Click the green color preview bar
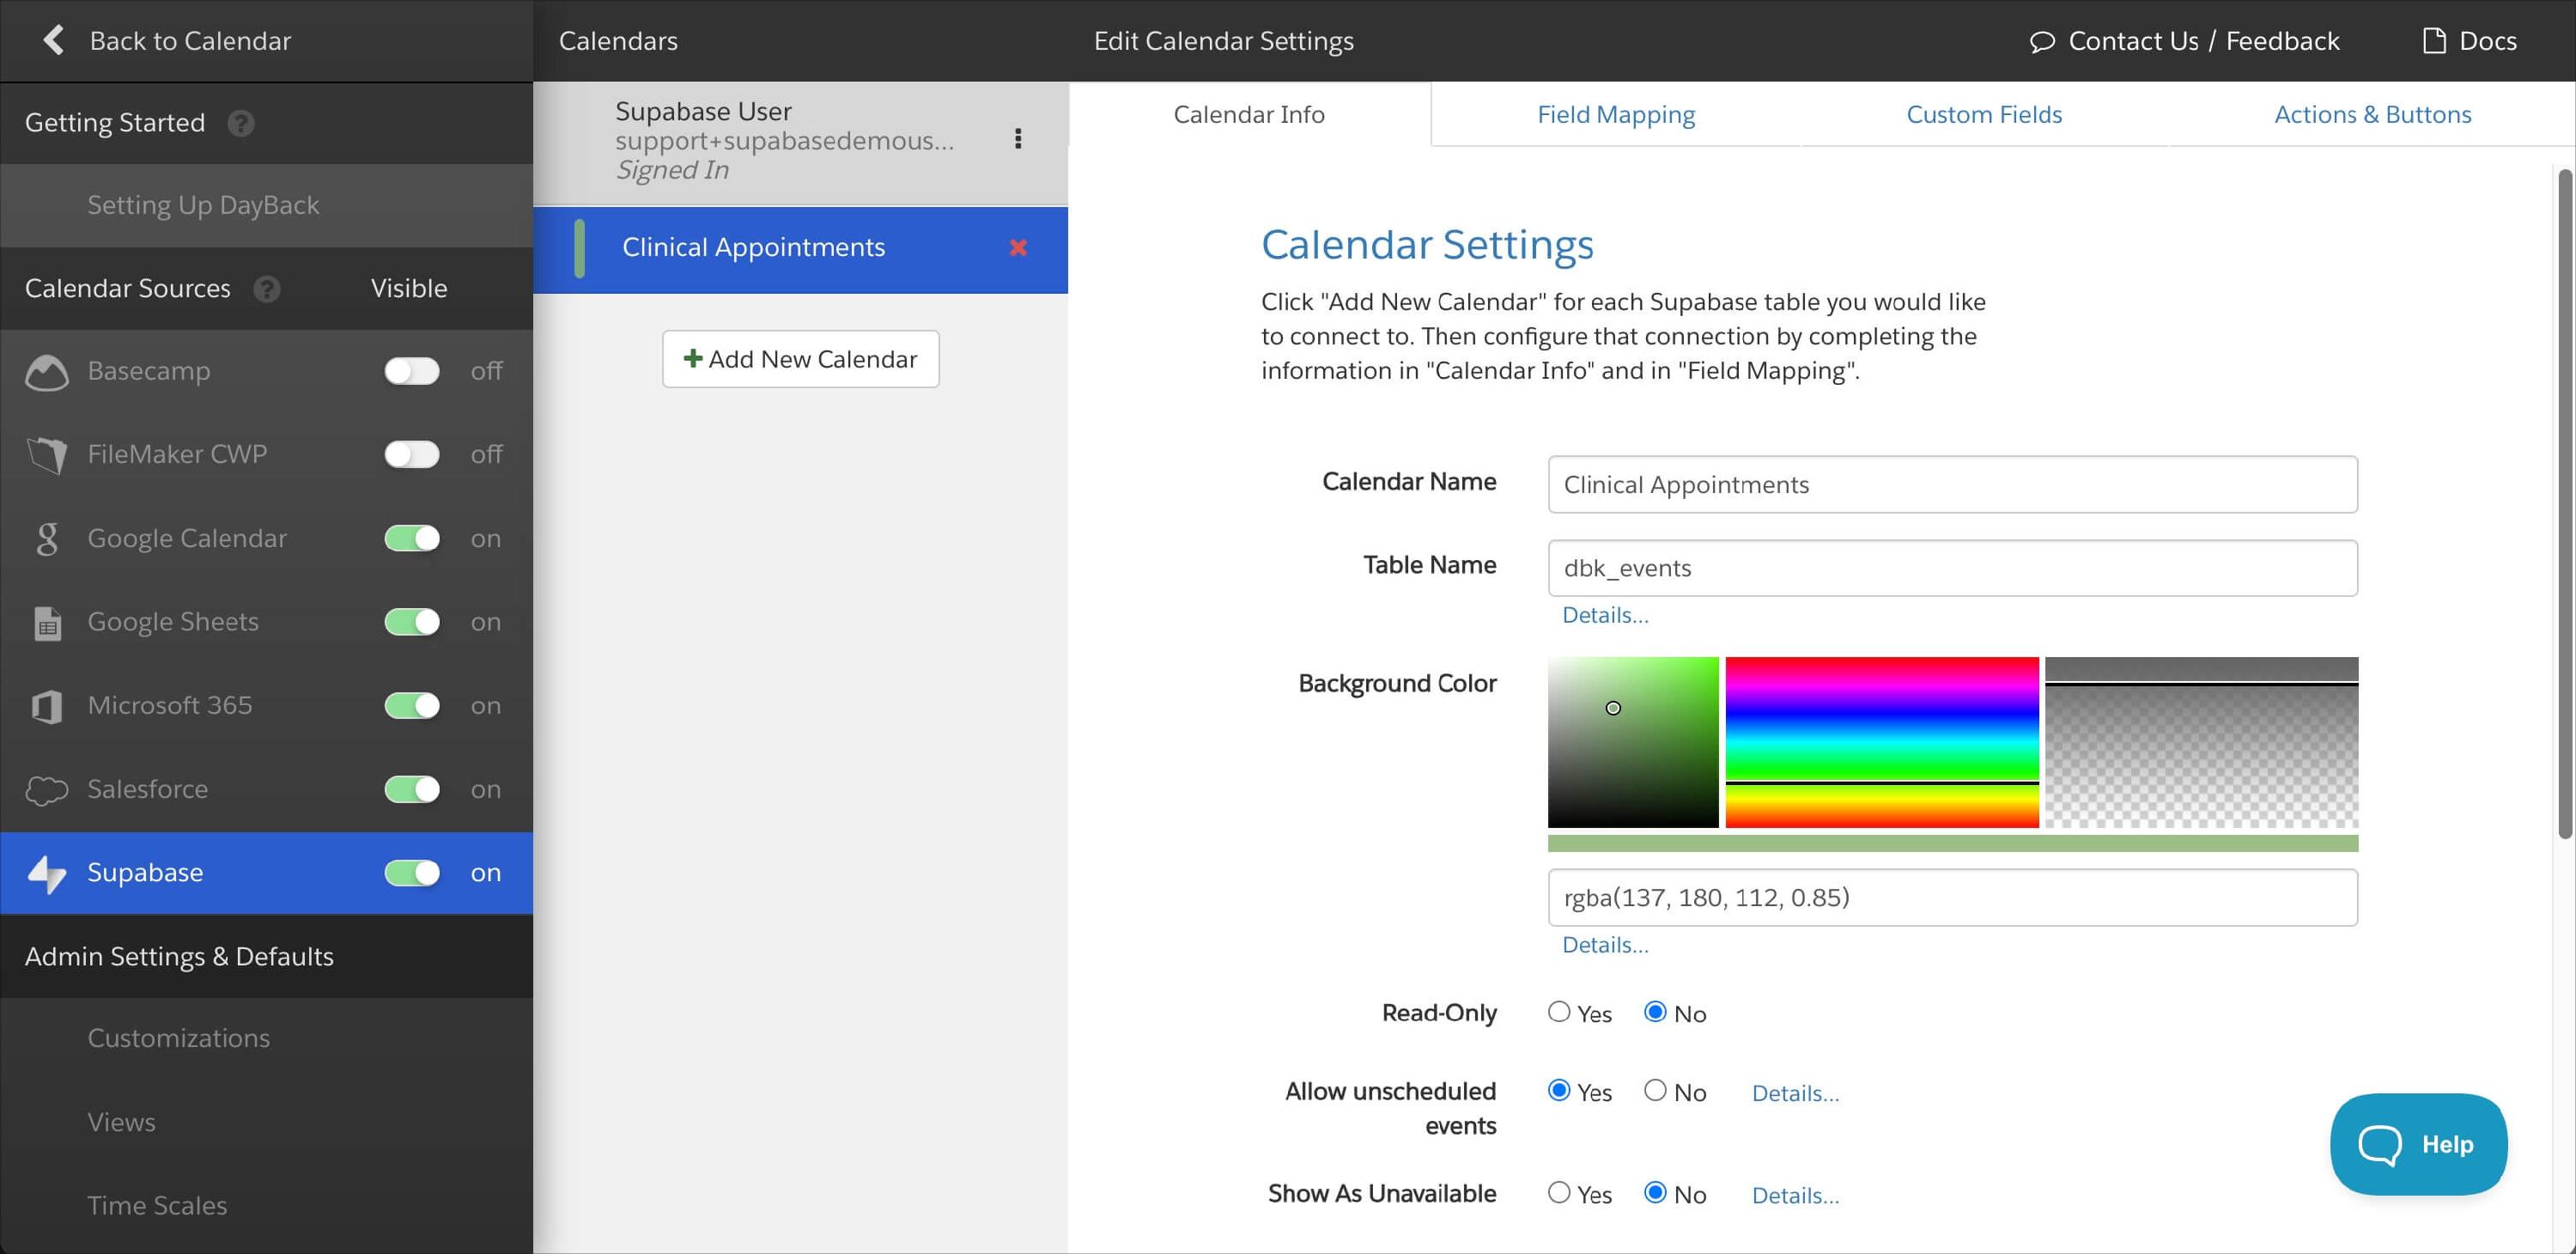 [1952, 844]
